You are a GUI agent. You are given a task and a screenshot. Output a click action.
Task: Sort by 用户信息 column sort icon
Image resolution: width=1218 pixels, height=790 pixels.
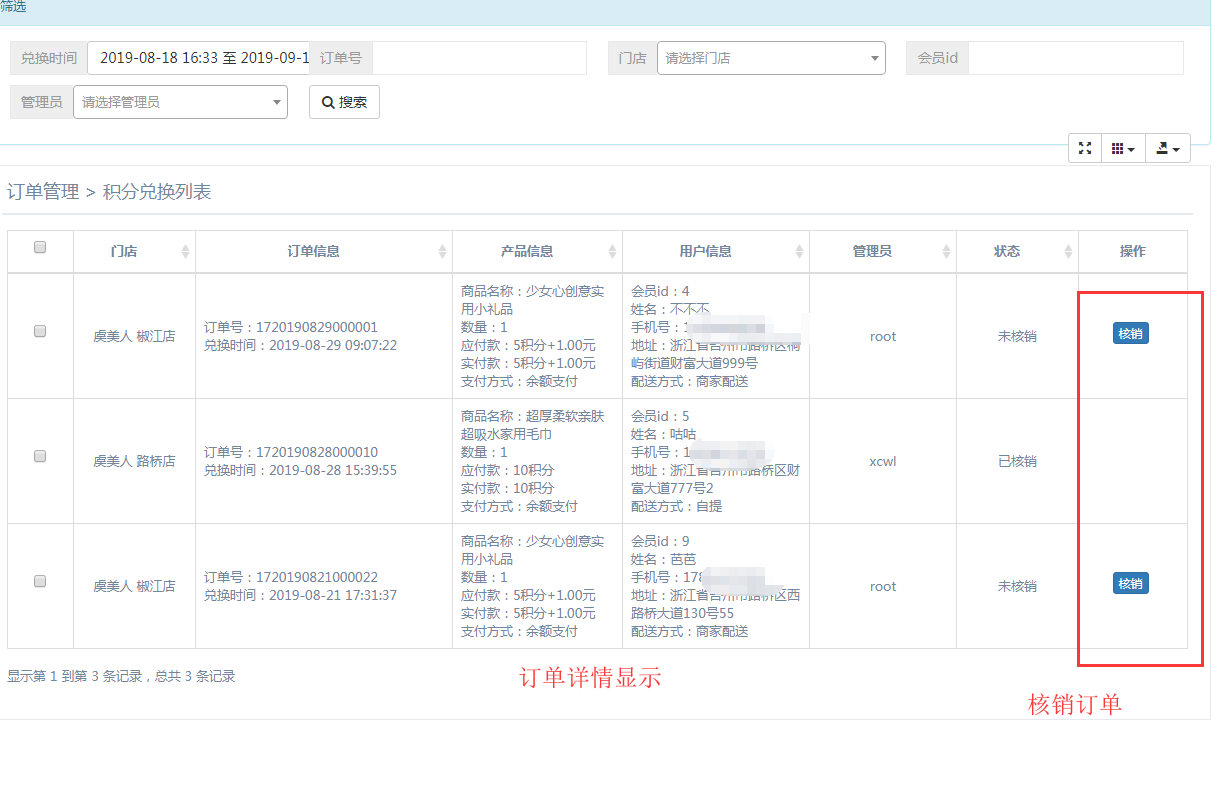[x=799, y=252]
